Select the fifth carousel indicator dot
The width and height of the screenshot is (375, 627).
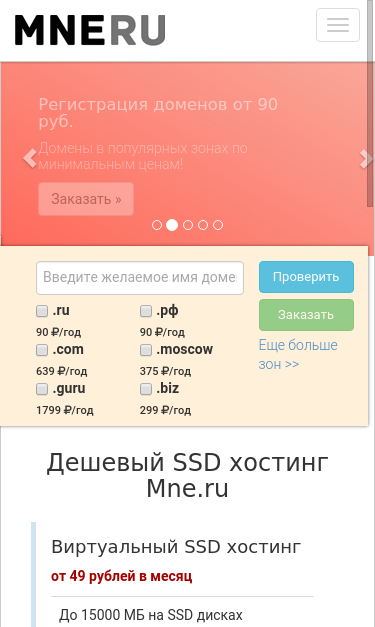click(x=218, y=225)
